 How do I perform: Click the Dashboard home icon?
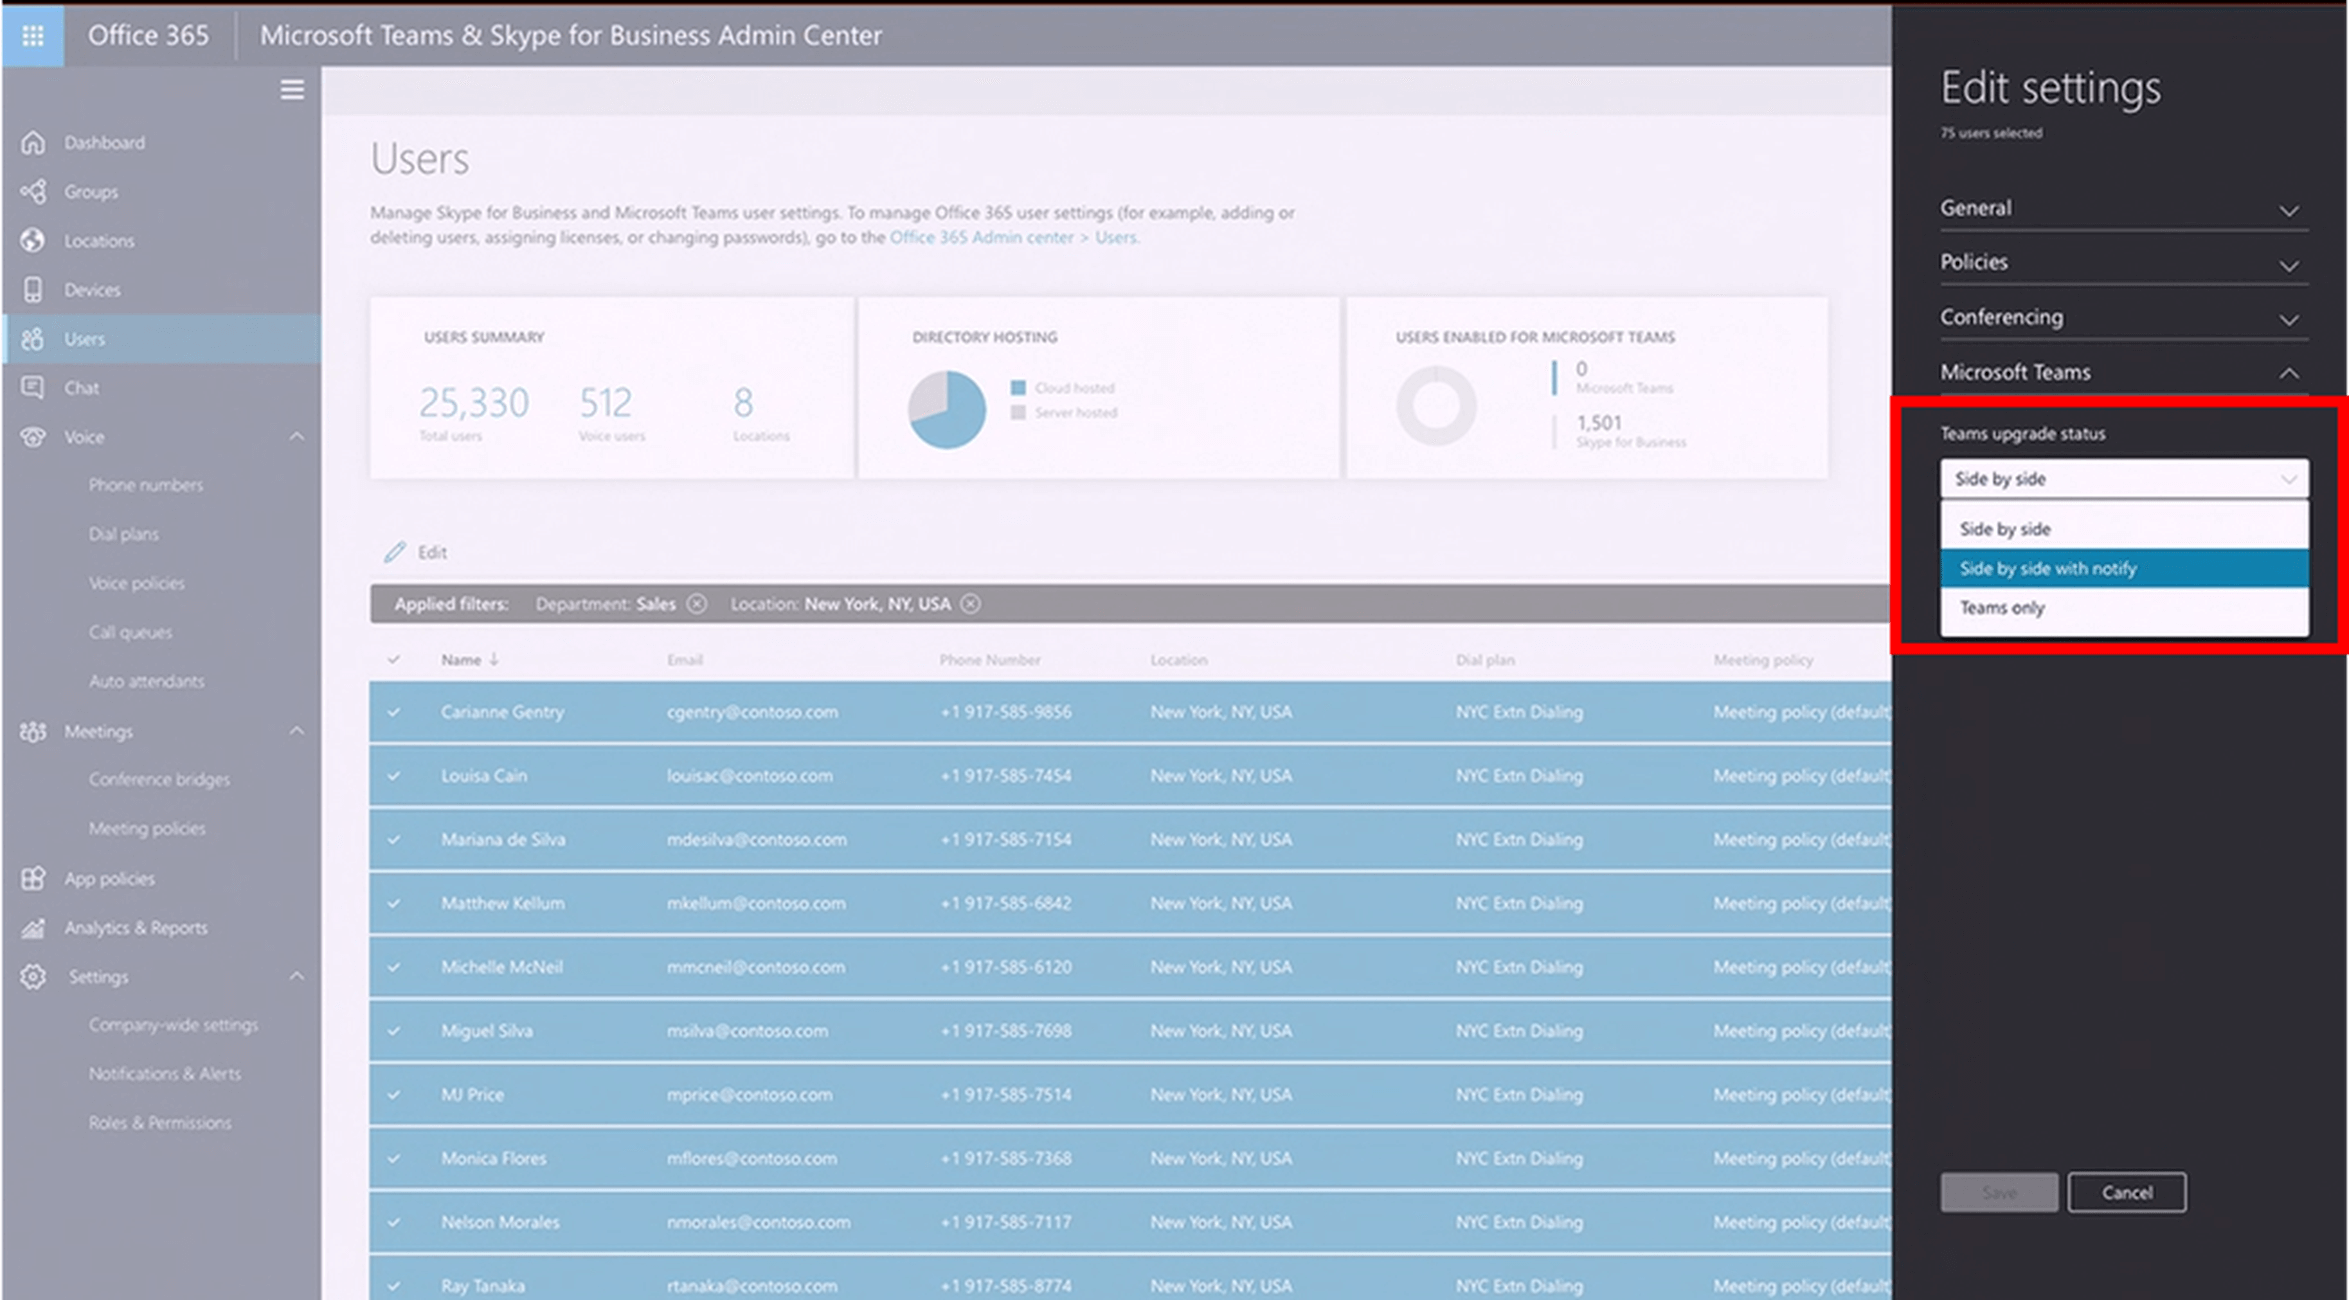tap(33, 142)
